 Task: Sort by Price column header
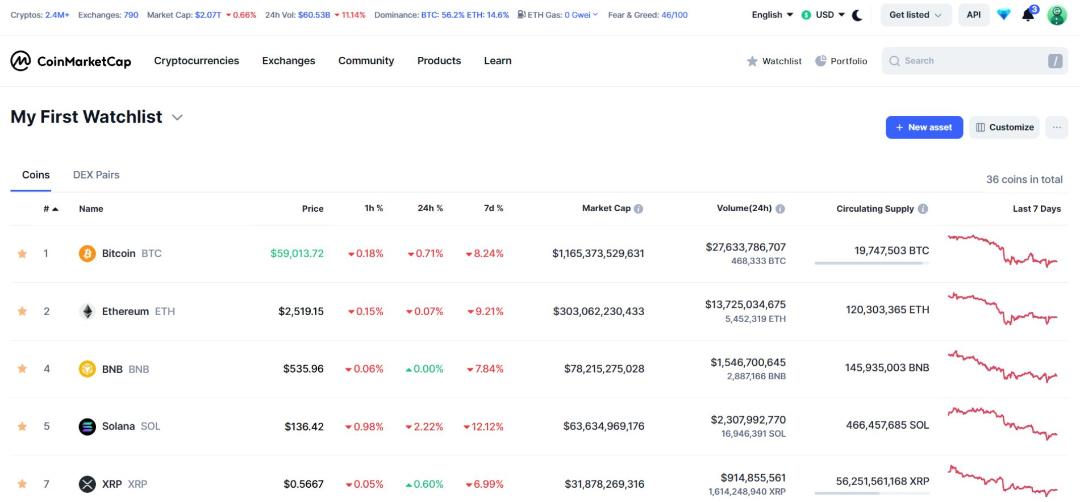[313, 209]
